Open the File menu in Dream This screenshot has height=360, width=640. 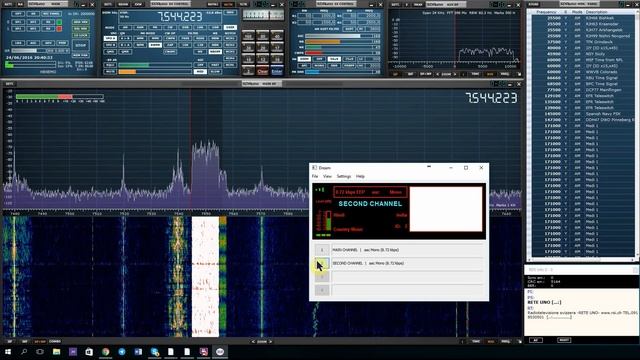[315, 176]
